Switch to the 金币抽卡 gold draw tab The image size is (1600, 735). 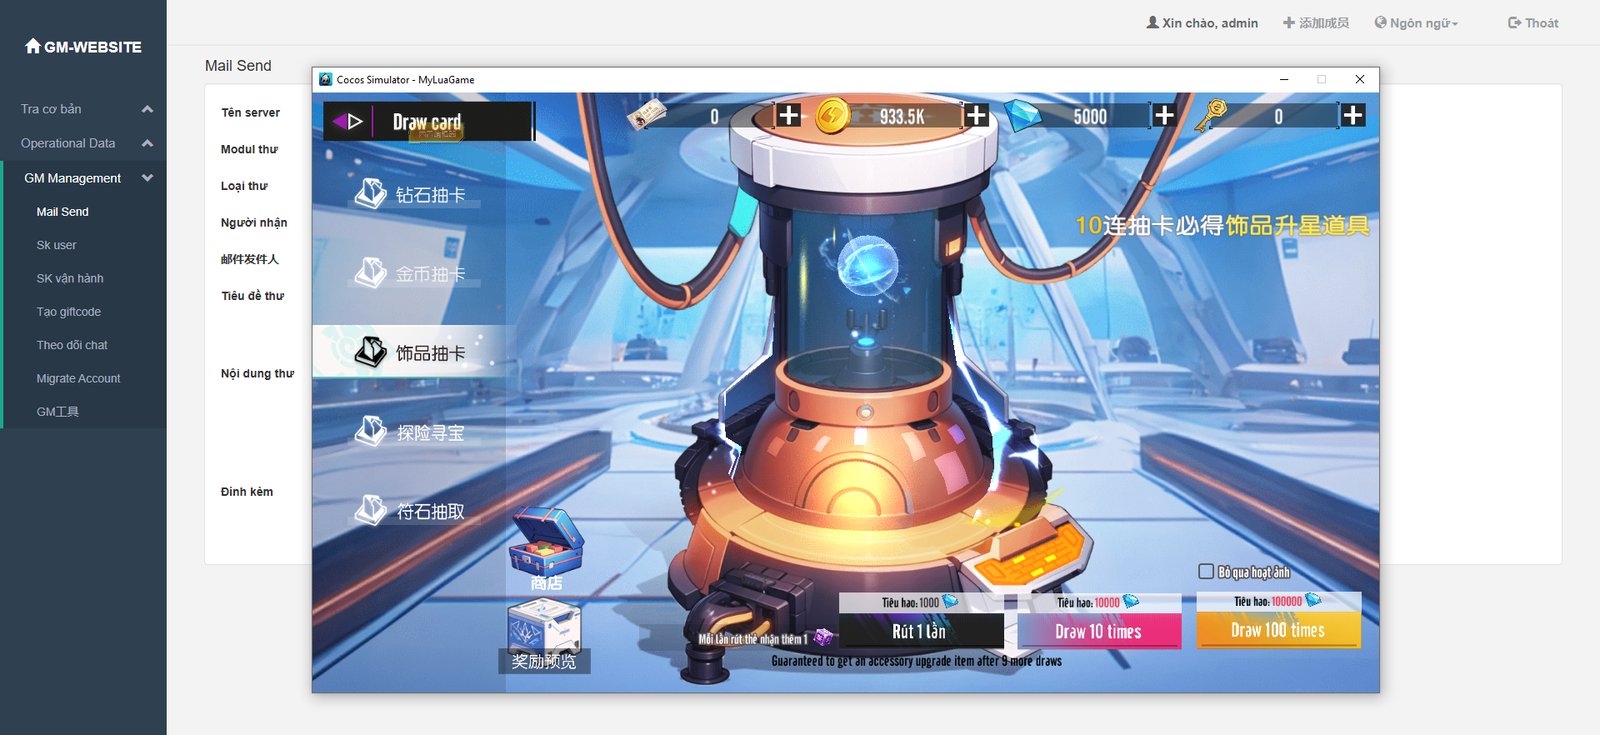pyautogui.click(x=411, y=273)
